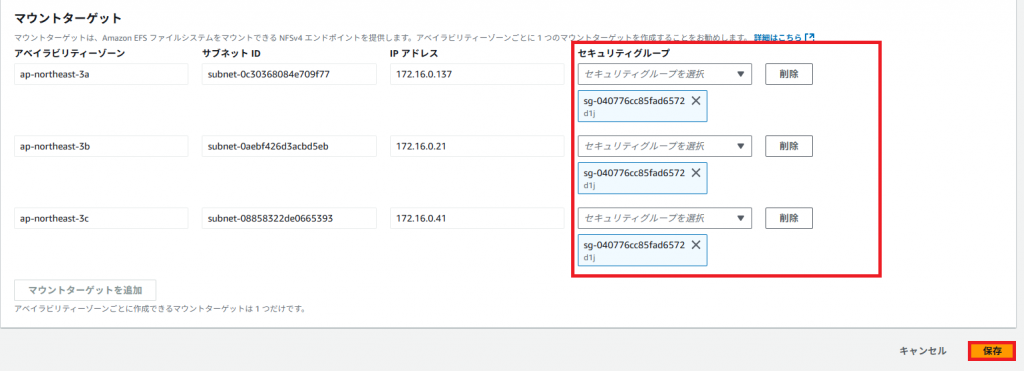Open security group dropdown for ap-northeast-3c
The image size is (1024, 371).
[664, 218]
